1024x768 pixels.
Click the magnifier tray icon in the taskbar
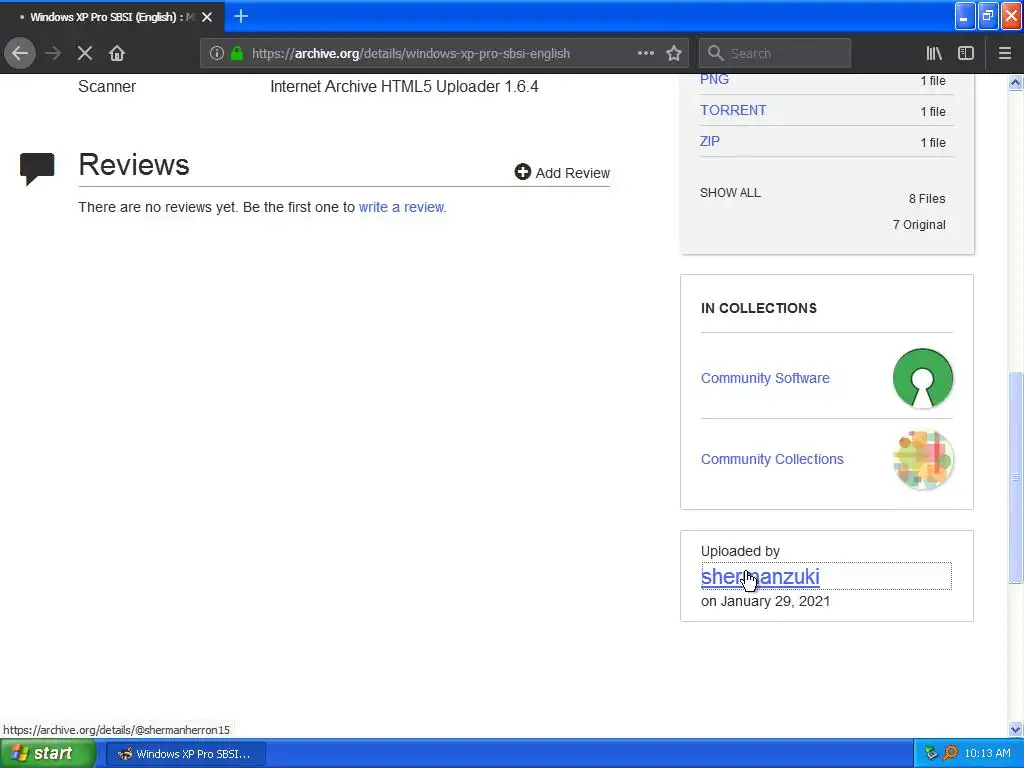950,754
